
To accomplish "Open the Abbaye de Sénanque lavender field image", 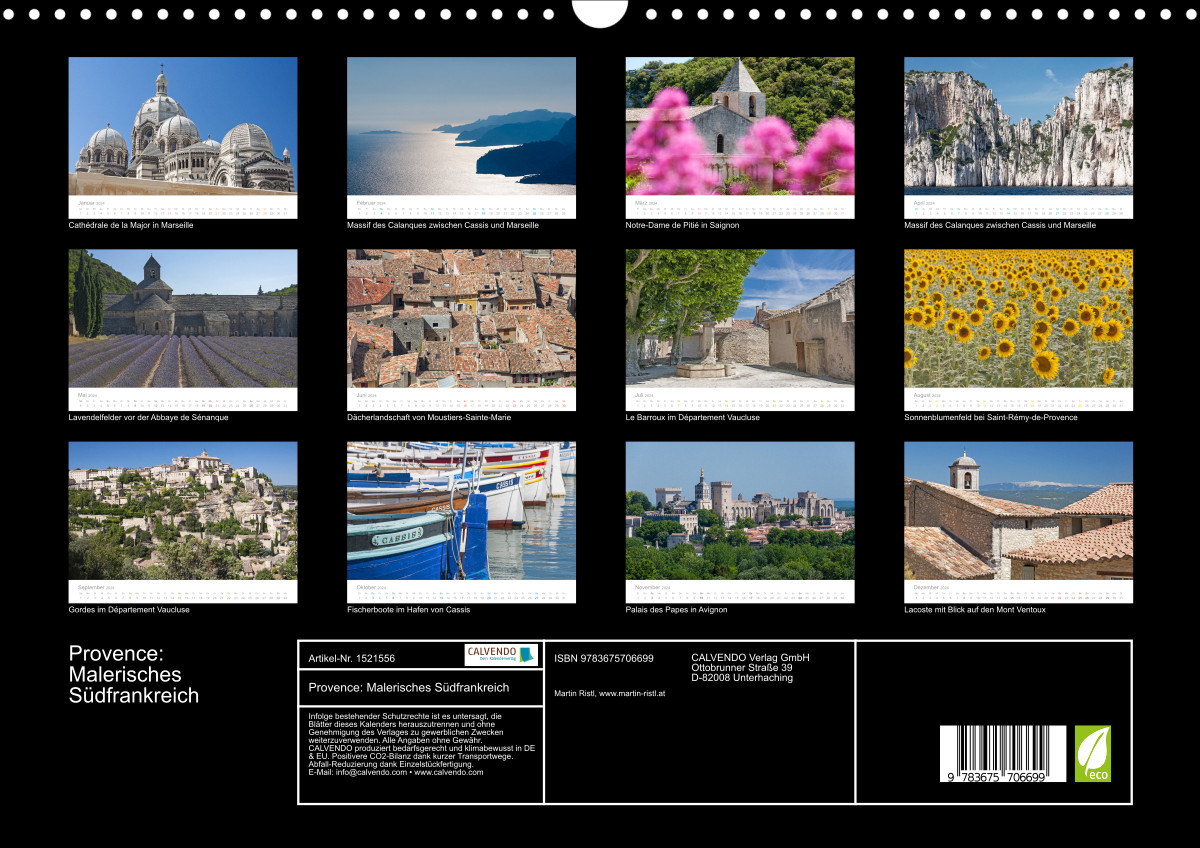I will [x=183, y=318].
